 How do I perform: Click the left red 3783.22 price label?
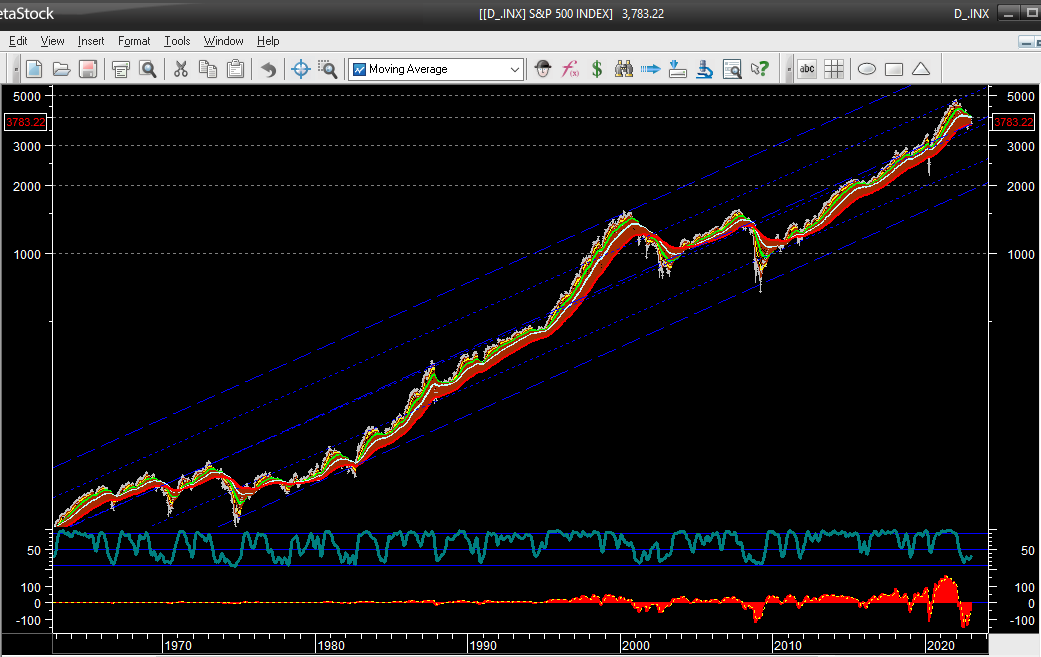point(23,122)
